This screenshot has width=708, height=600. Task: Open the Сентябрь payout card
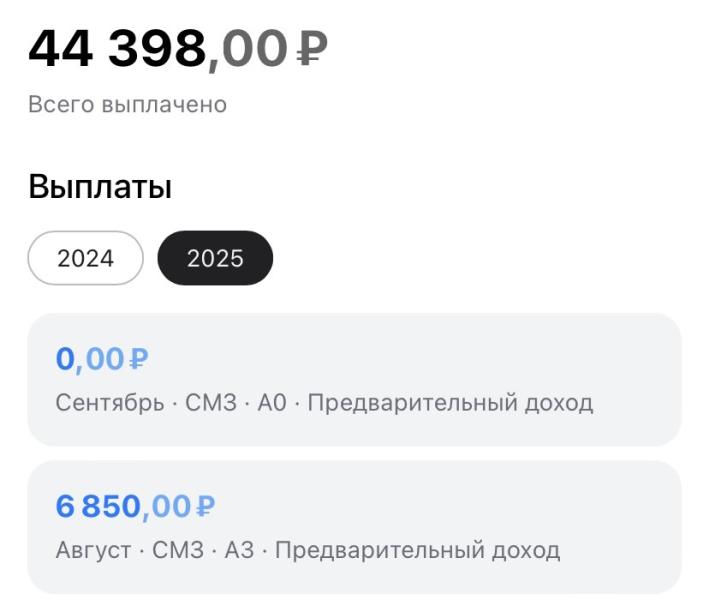(354, 380)
